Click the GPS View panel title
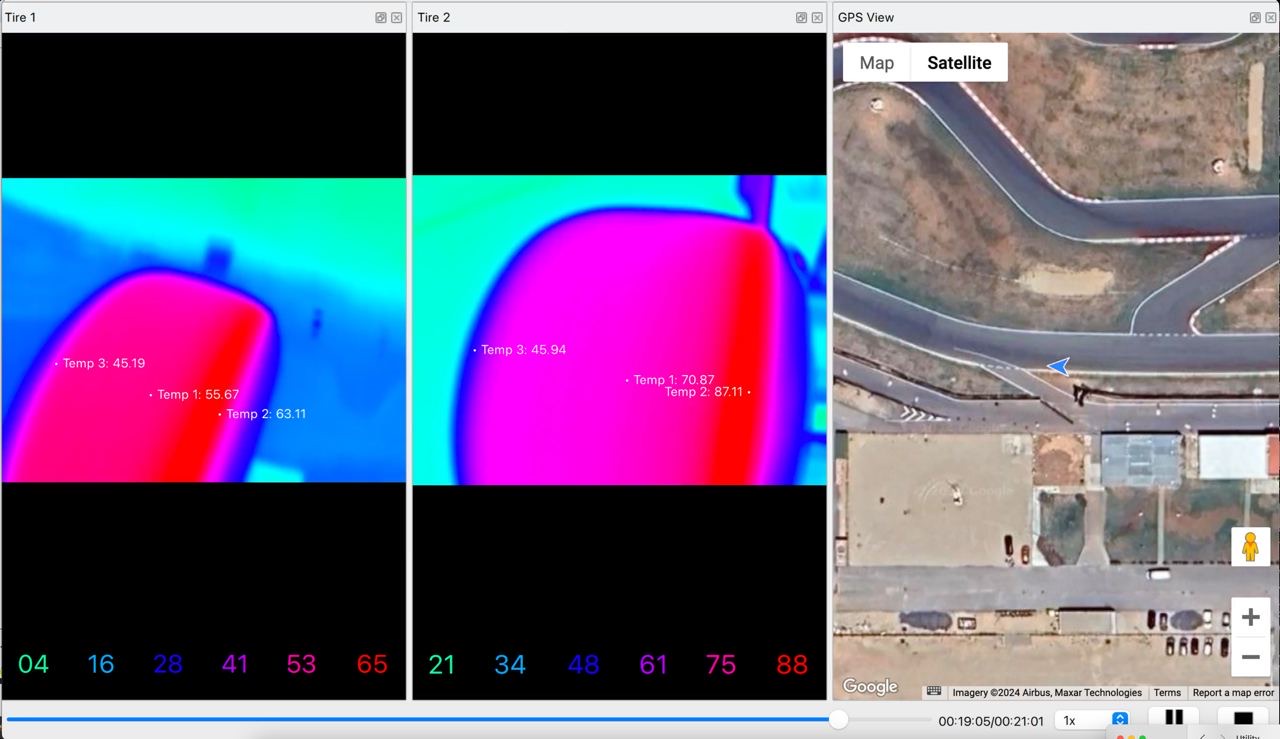 click(x=866, y=17)
